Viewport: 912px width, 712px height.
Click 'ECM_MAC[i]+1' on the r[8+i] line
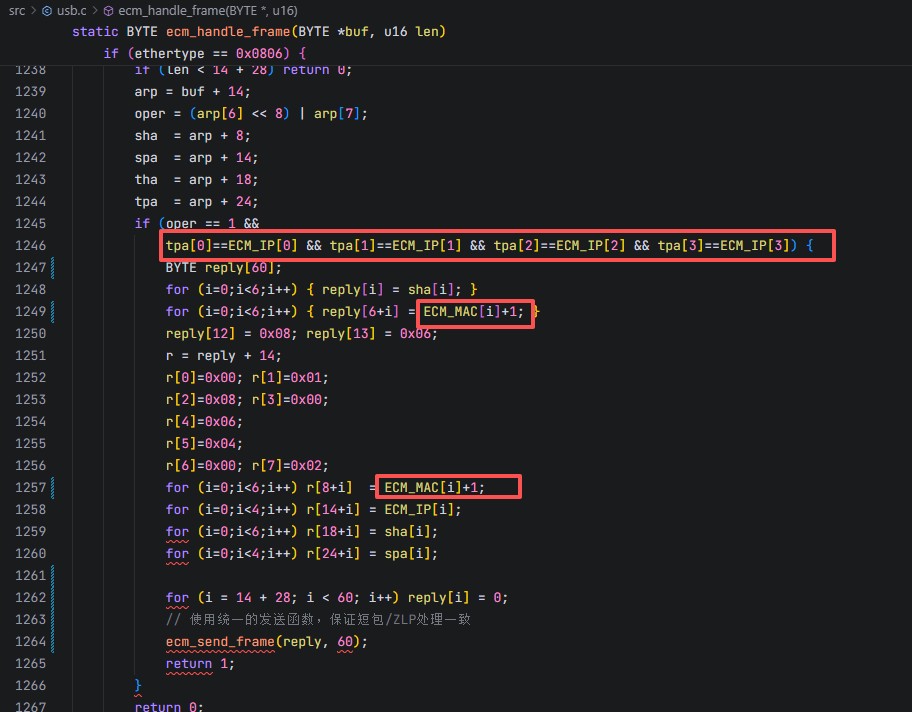point(430,487)
